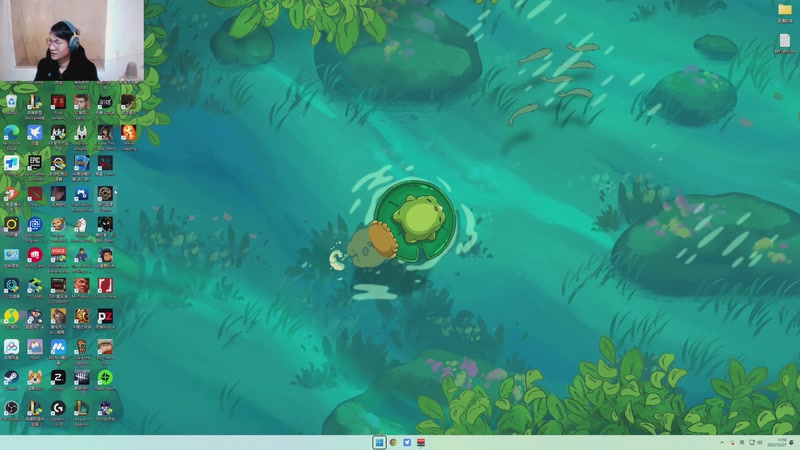Expand the hidden system tray icons
Screen dimensions: 800x450
coord(722,442)
